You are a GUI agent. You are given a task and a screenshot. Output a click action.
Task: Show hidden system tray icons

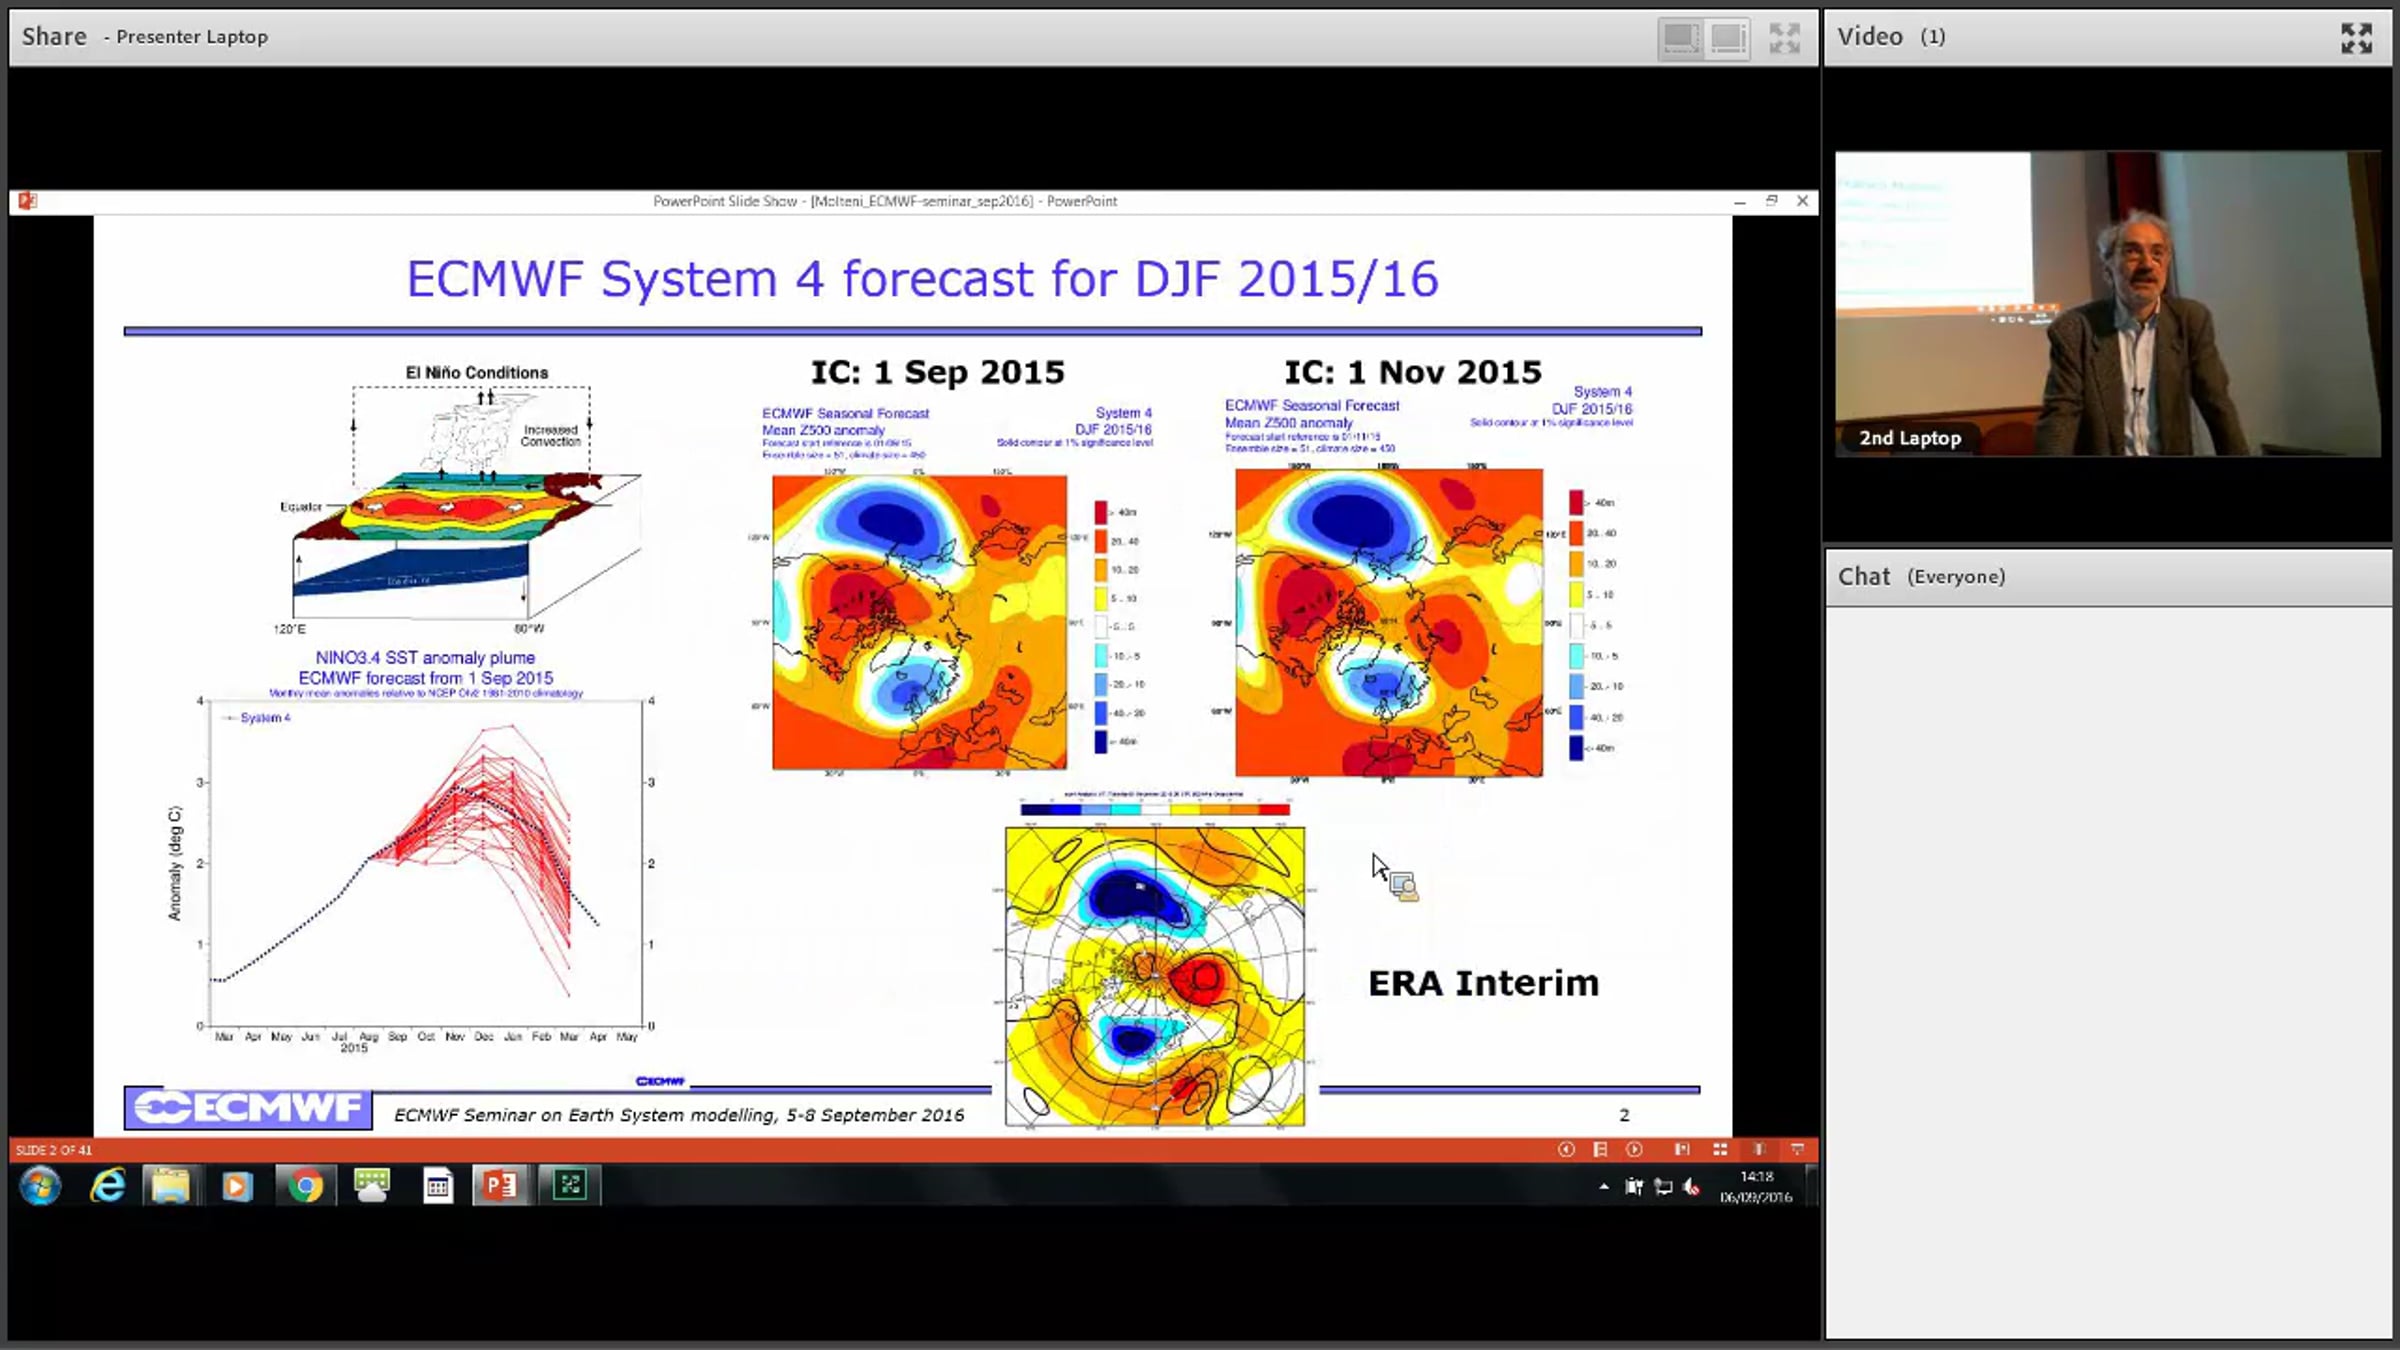1604,1187
